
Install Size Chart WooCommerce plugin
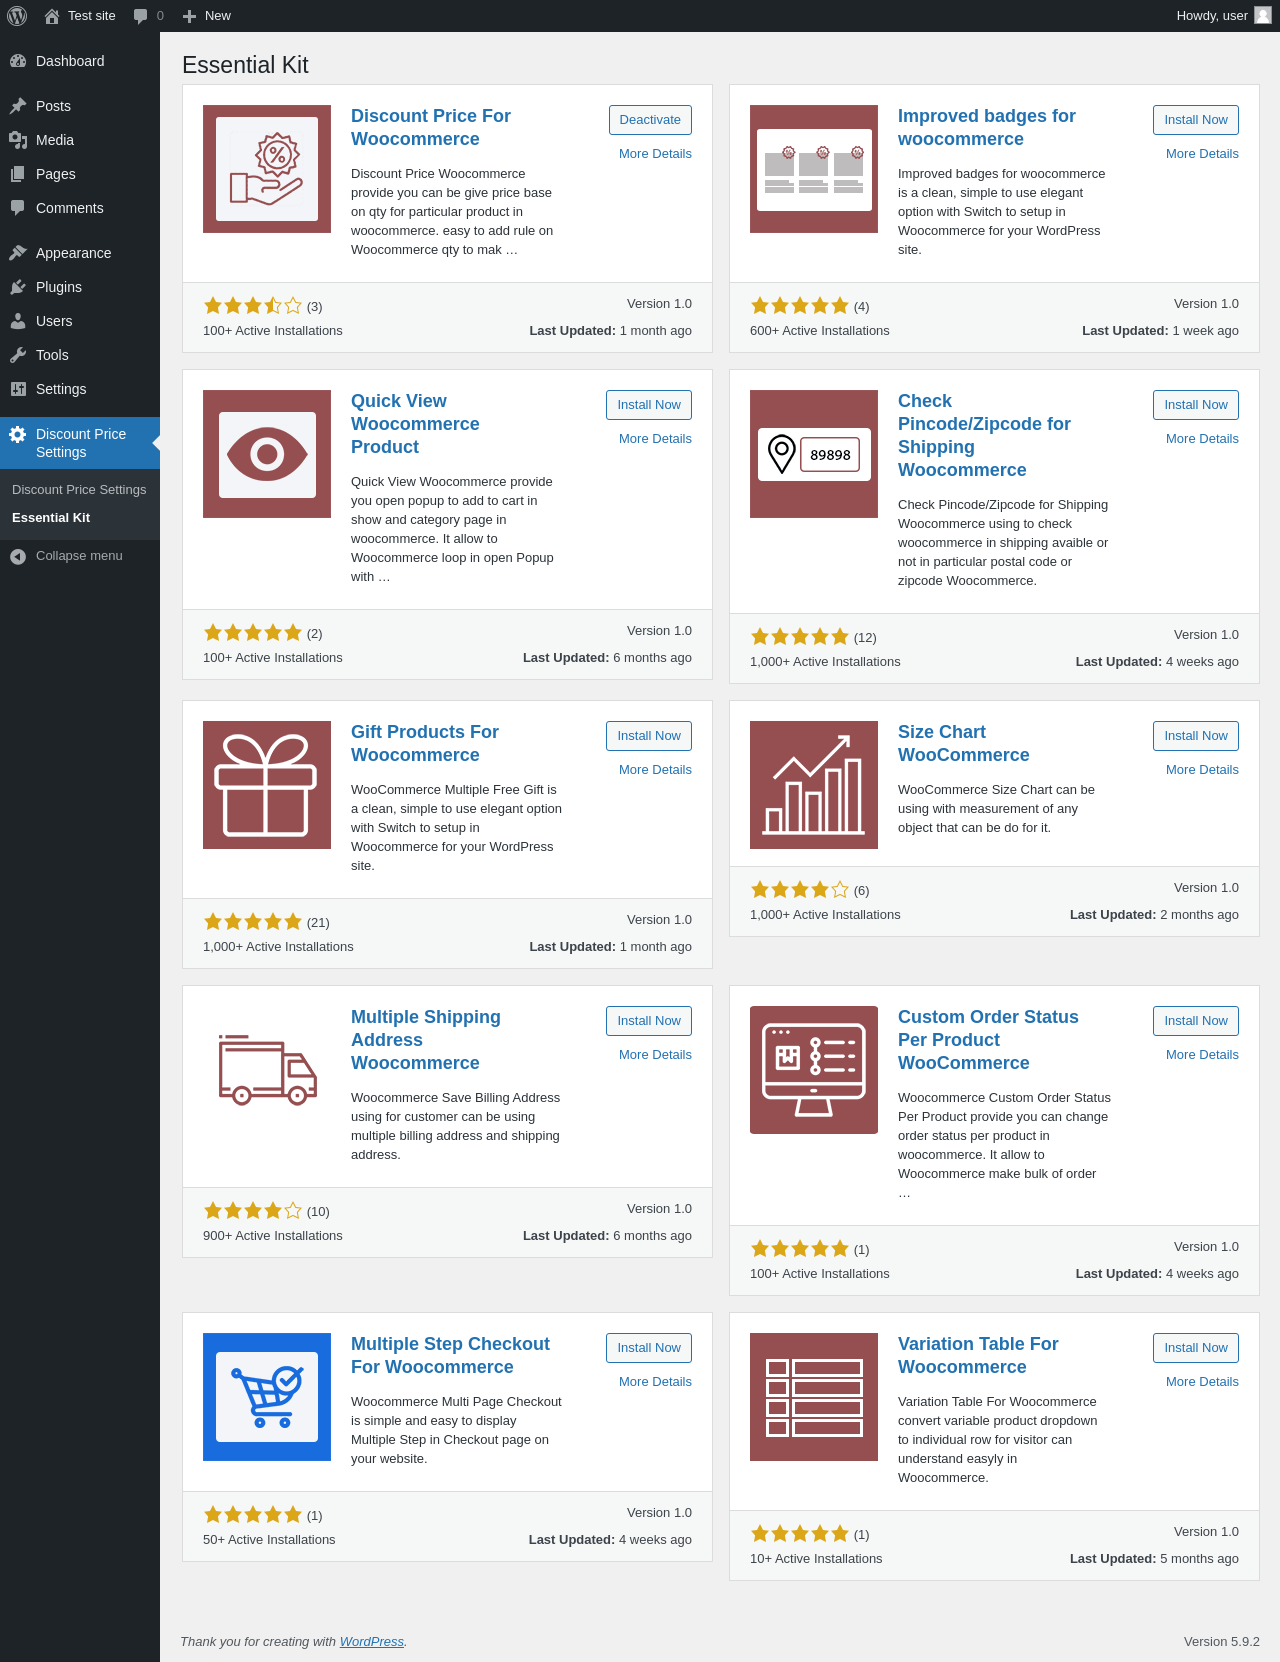pos(1196,736)
